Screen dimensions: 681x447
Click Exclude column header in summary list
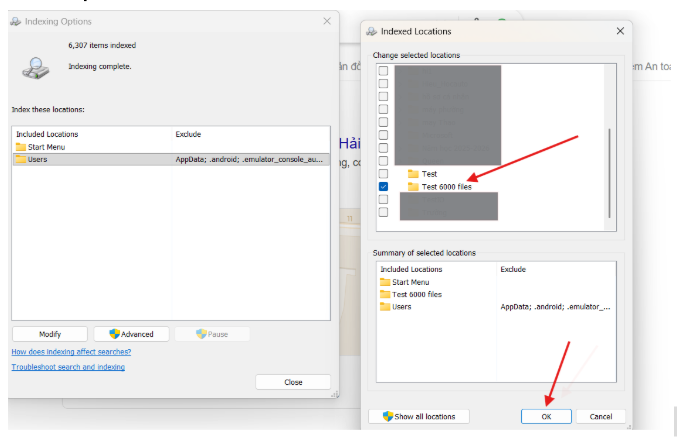click(x=513, y=269)
